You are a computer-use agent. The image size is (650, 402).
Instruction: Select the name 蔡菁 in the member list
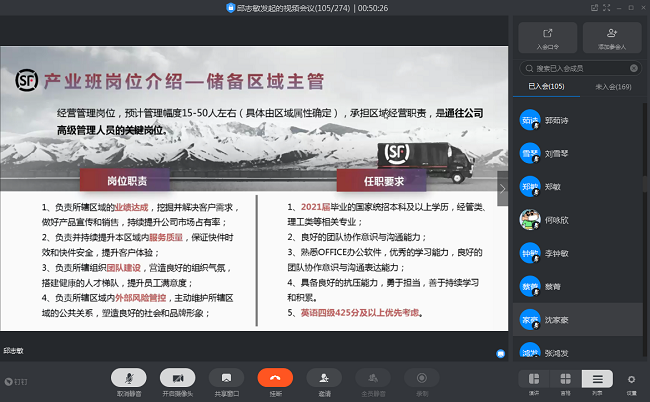tap(553, 286)
